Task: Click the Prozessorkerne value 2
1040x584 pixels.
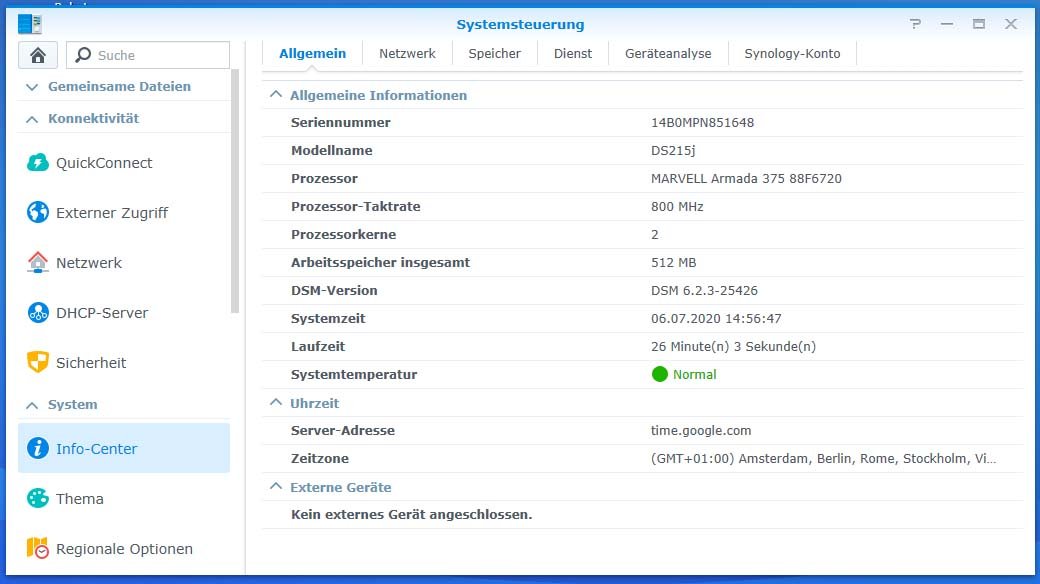Action: coord(655,235)
